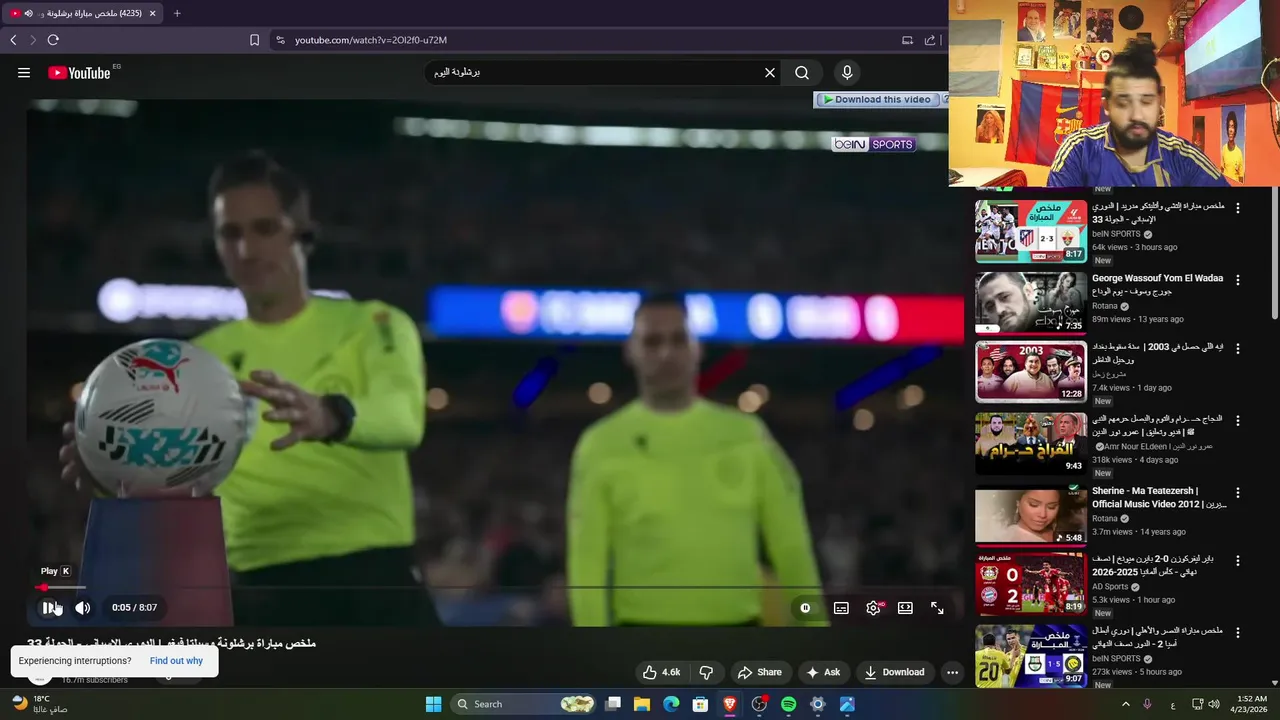Bookmark this page in the browser
Screen dimensions: 1280x720
pyautogui.click(x=254, y=40)
